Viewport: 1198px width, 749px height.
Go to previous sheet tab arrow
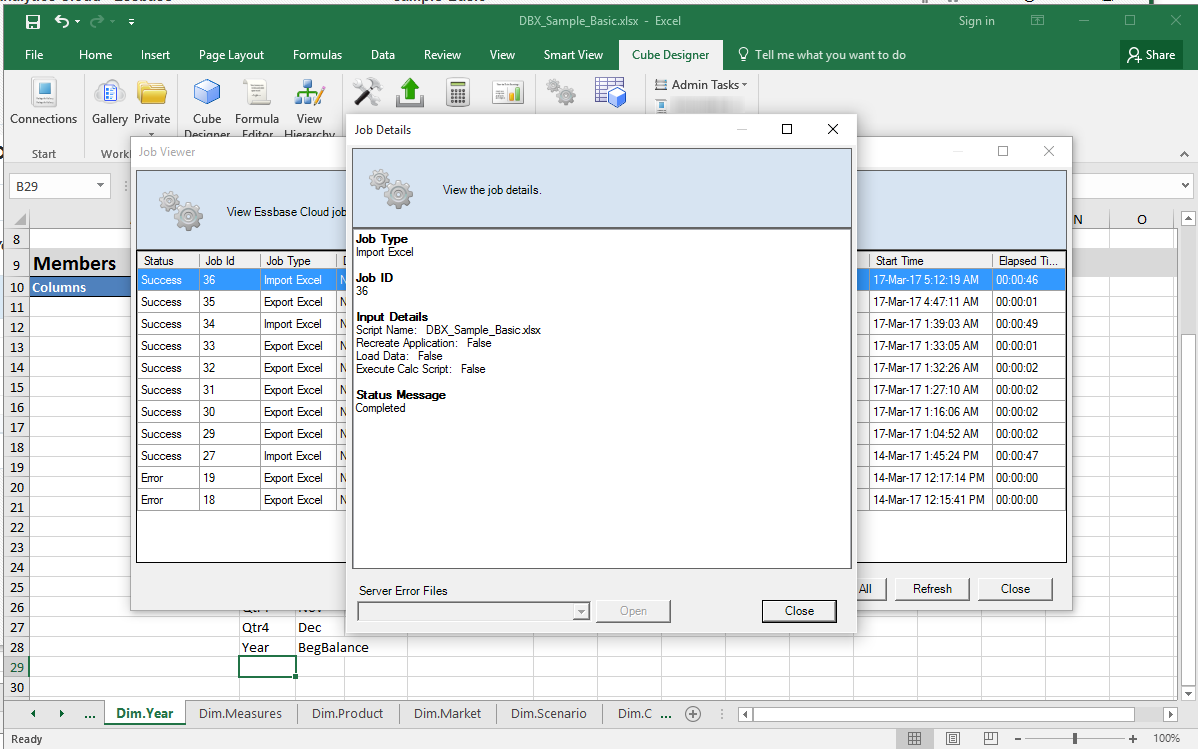pos(33,714)
